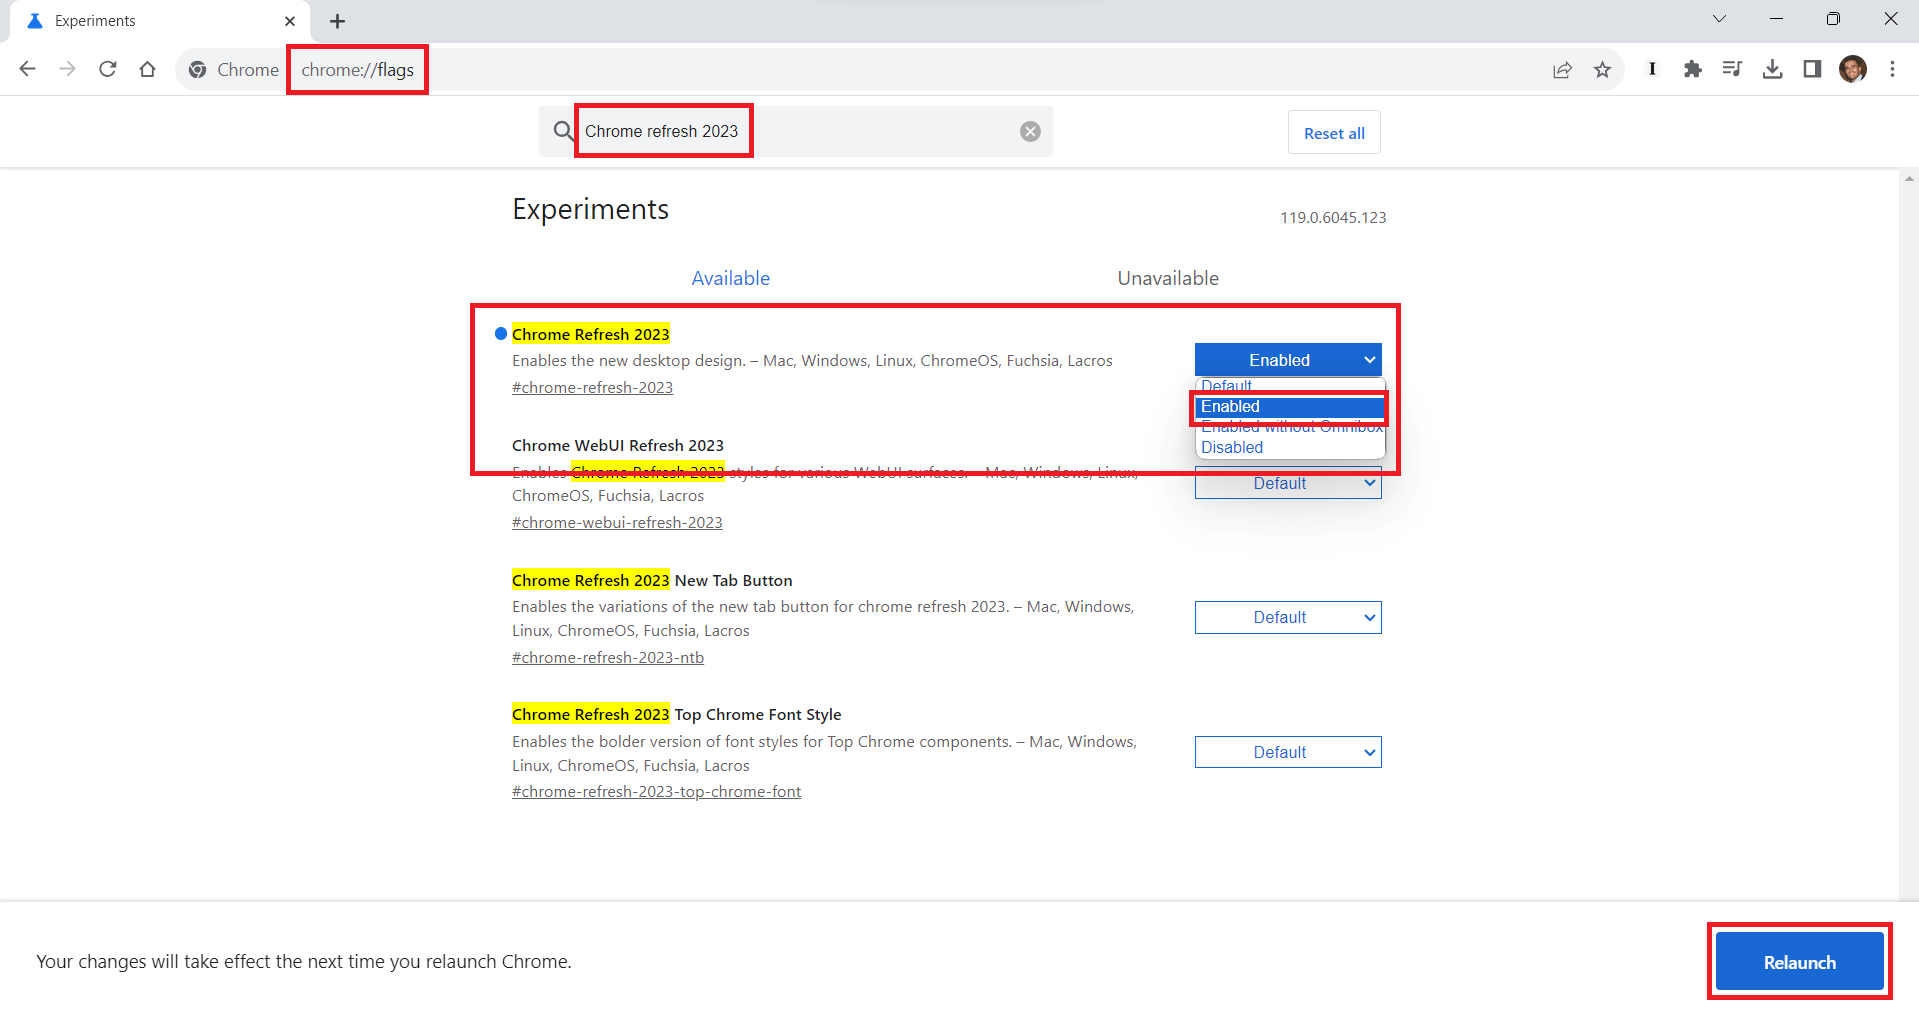Viewport: 1919px width, 1018px height.
Task: Switch to the Available tab
Action: coord(731,278)
